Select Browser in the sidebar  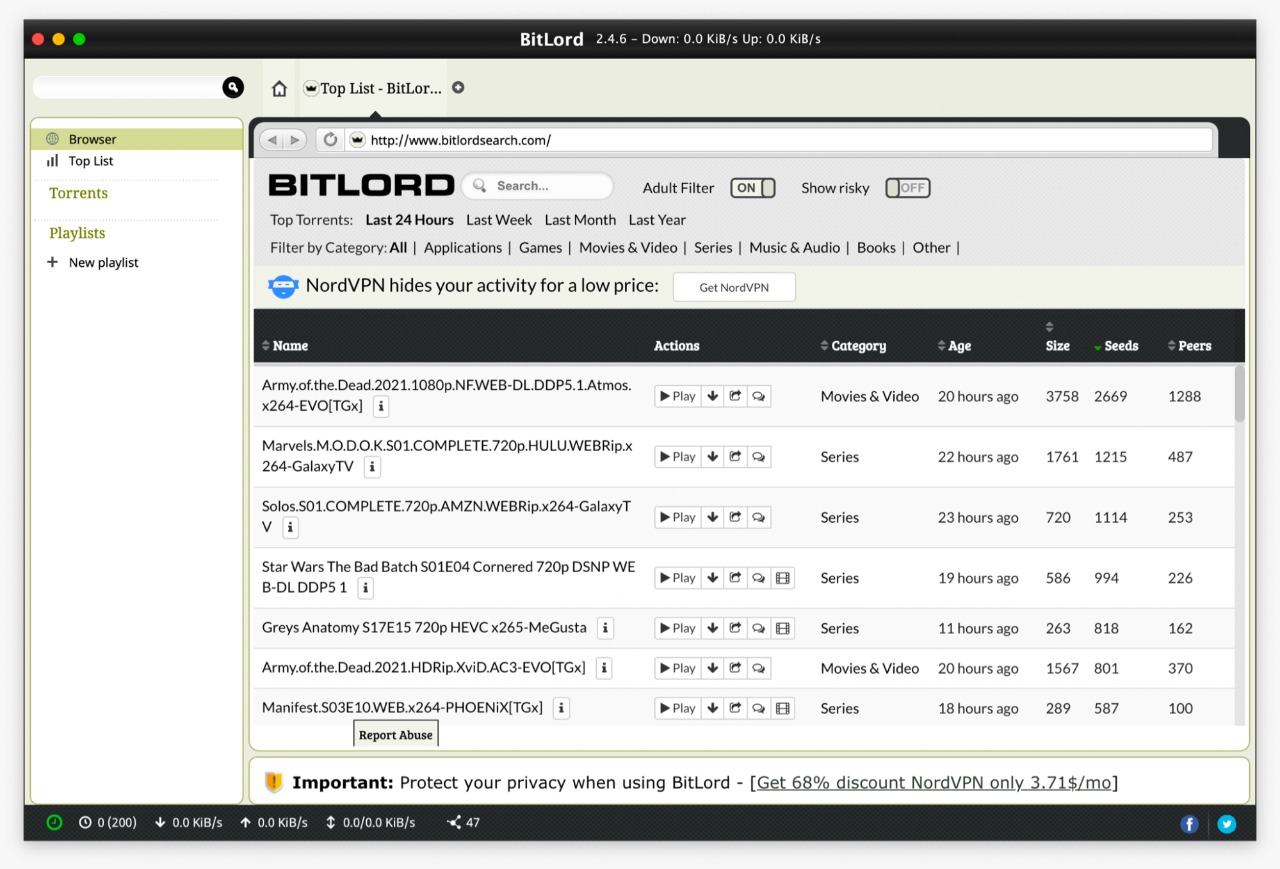(137, 139)
